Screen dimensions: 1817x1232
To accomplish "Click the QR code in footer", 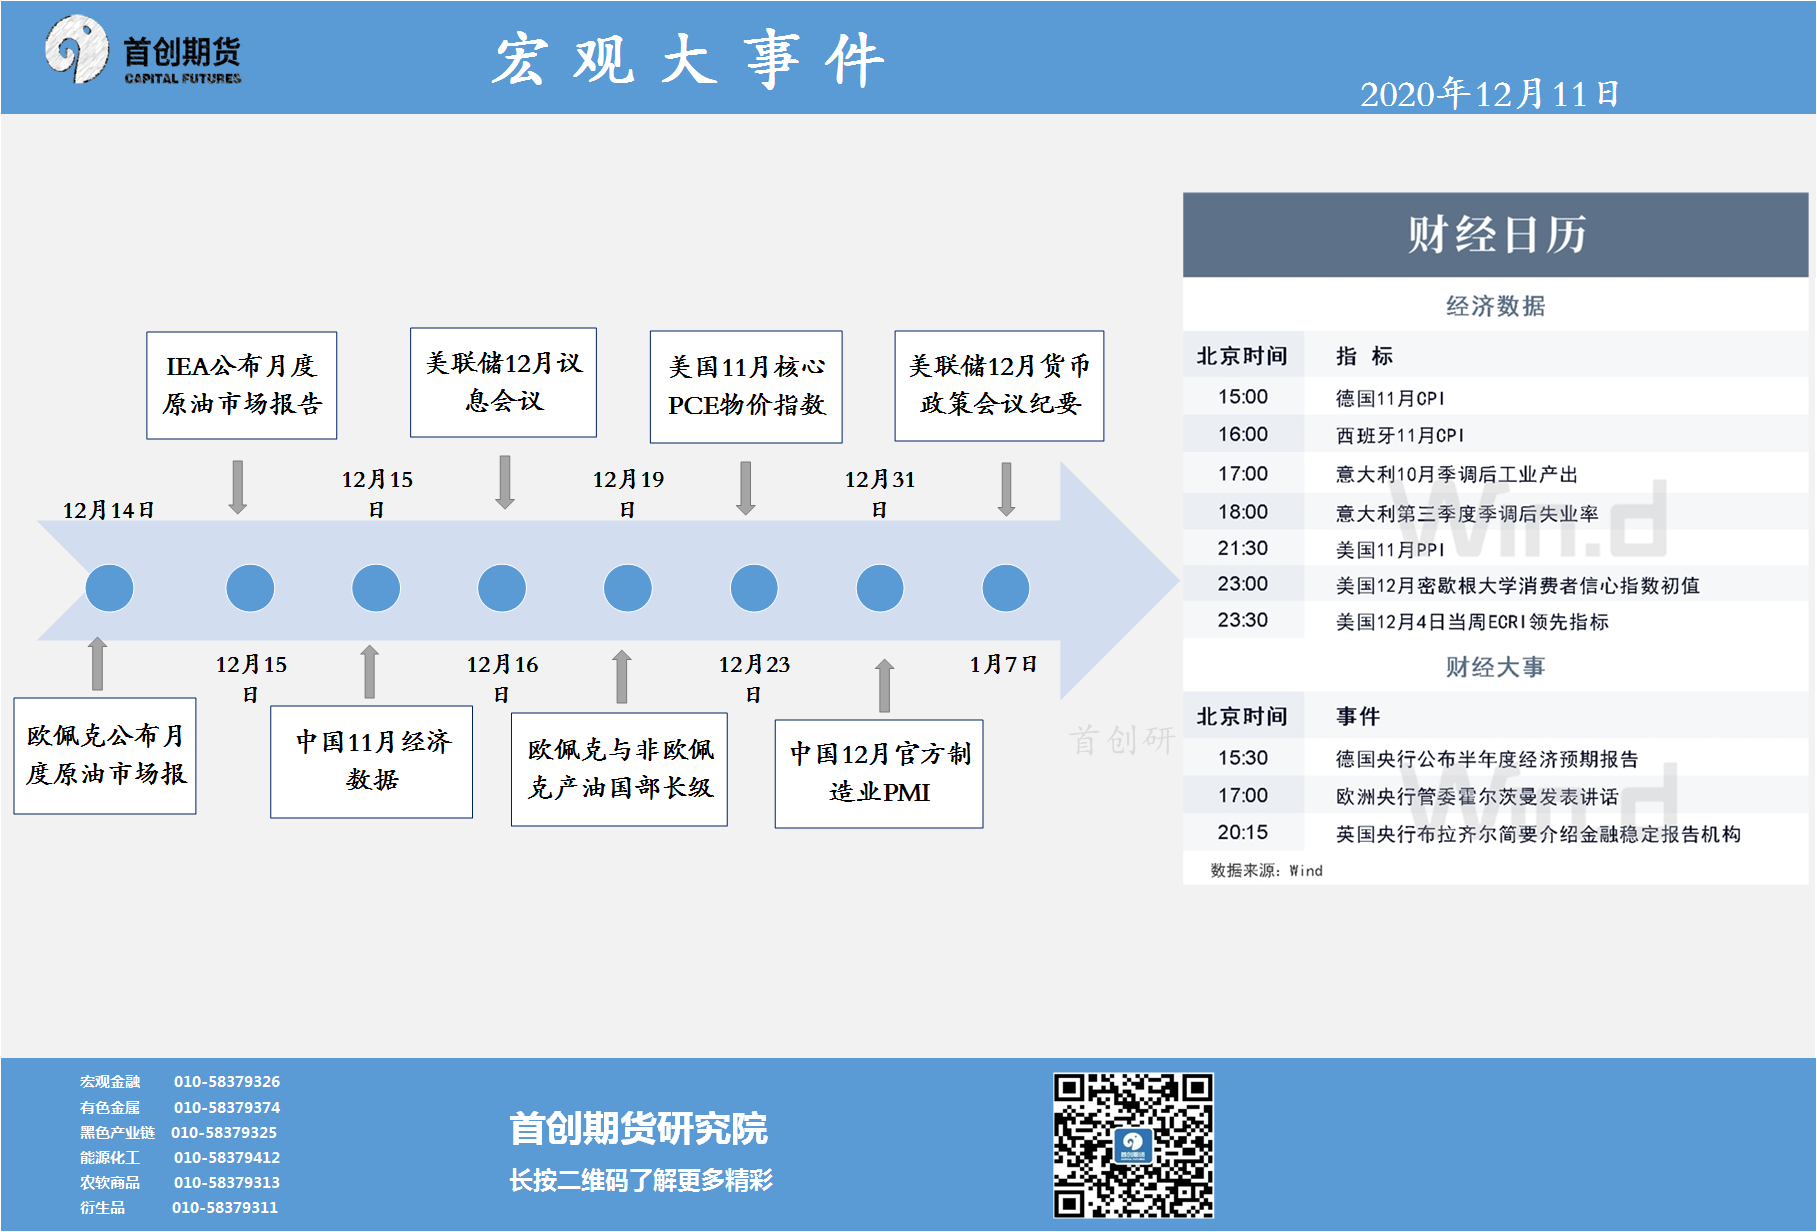I will [x=1133, y=1145].
